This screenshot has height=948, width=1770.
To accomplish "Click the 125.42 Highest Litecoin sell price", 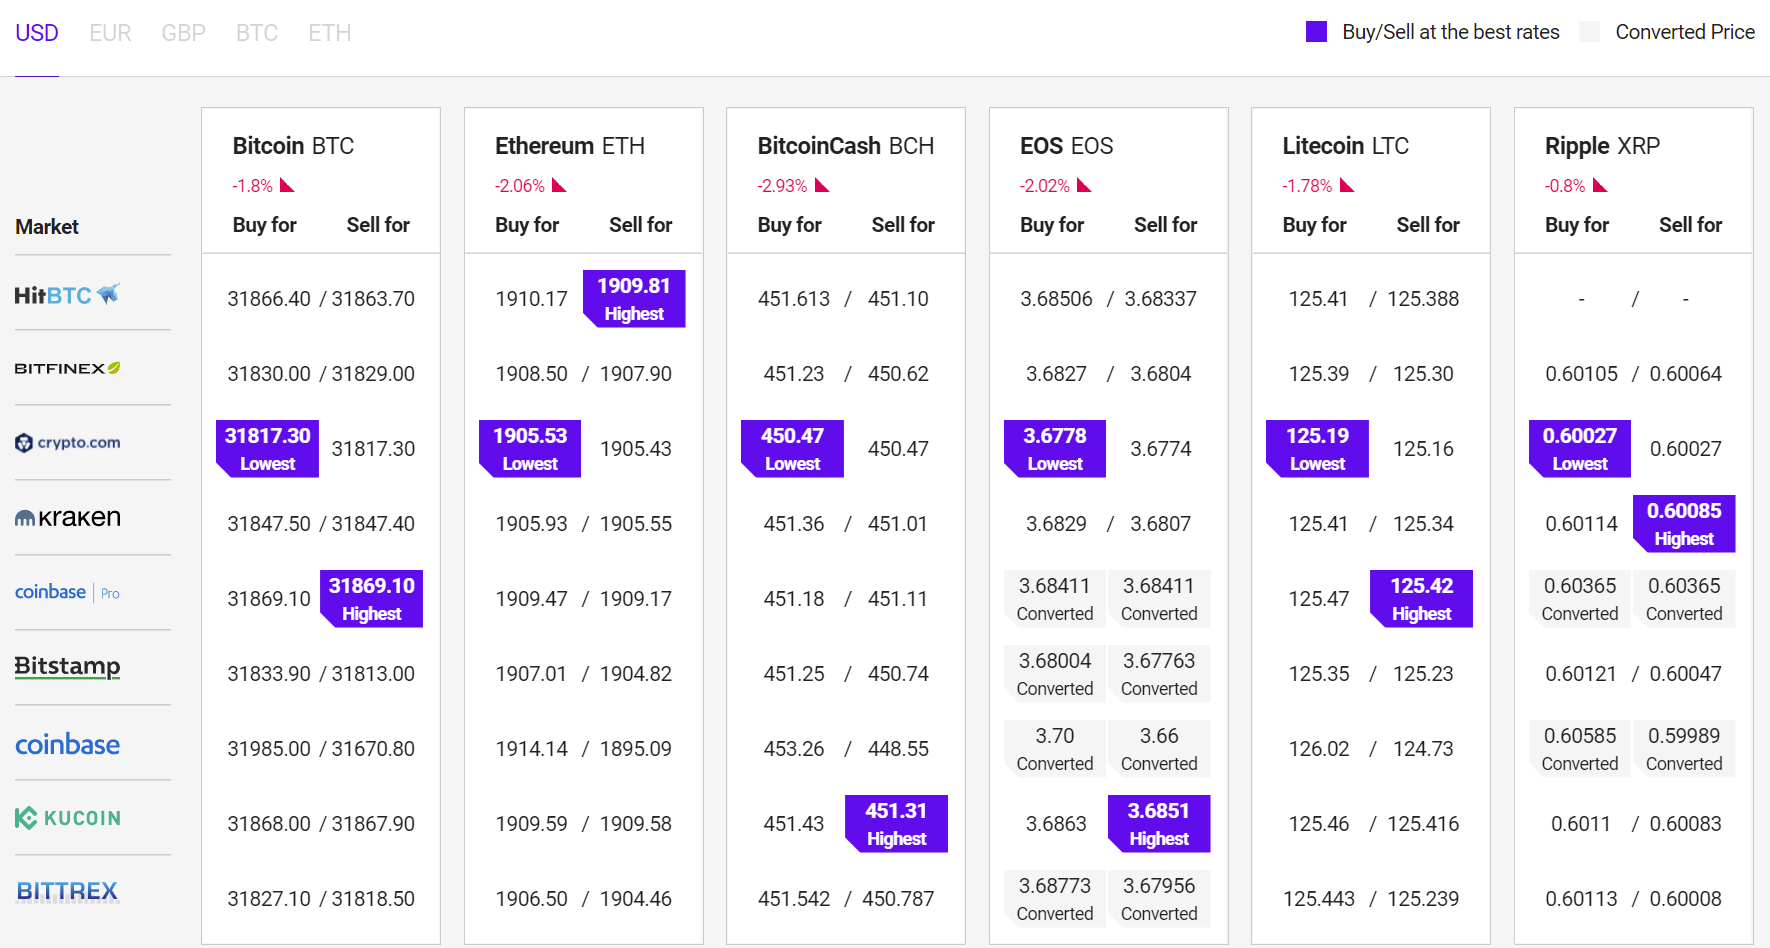I will click(x=1421, y=598).
